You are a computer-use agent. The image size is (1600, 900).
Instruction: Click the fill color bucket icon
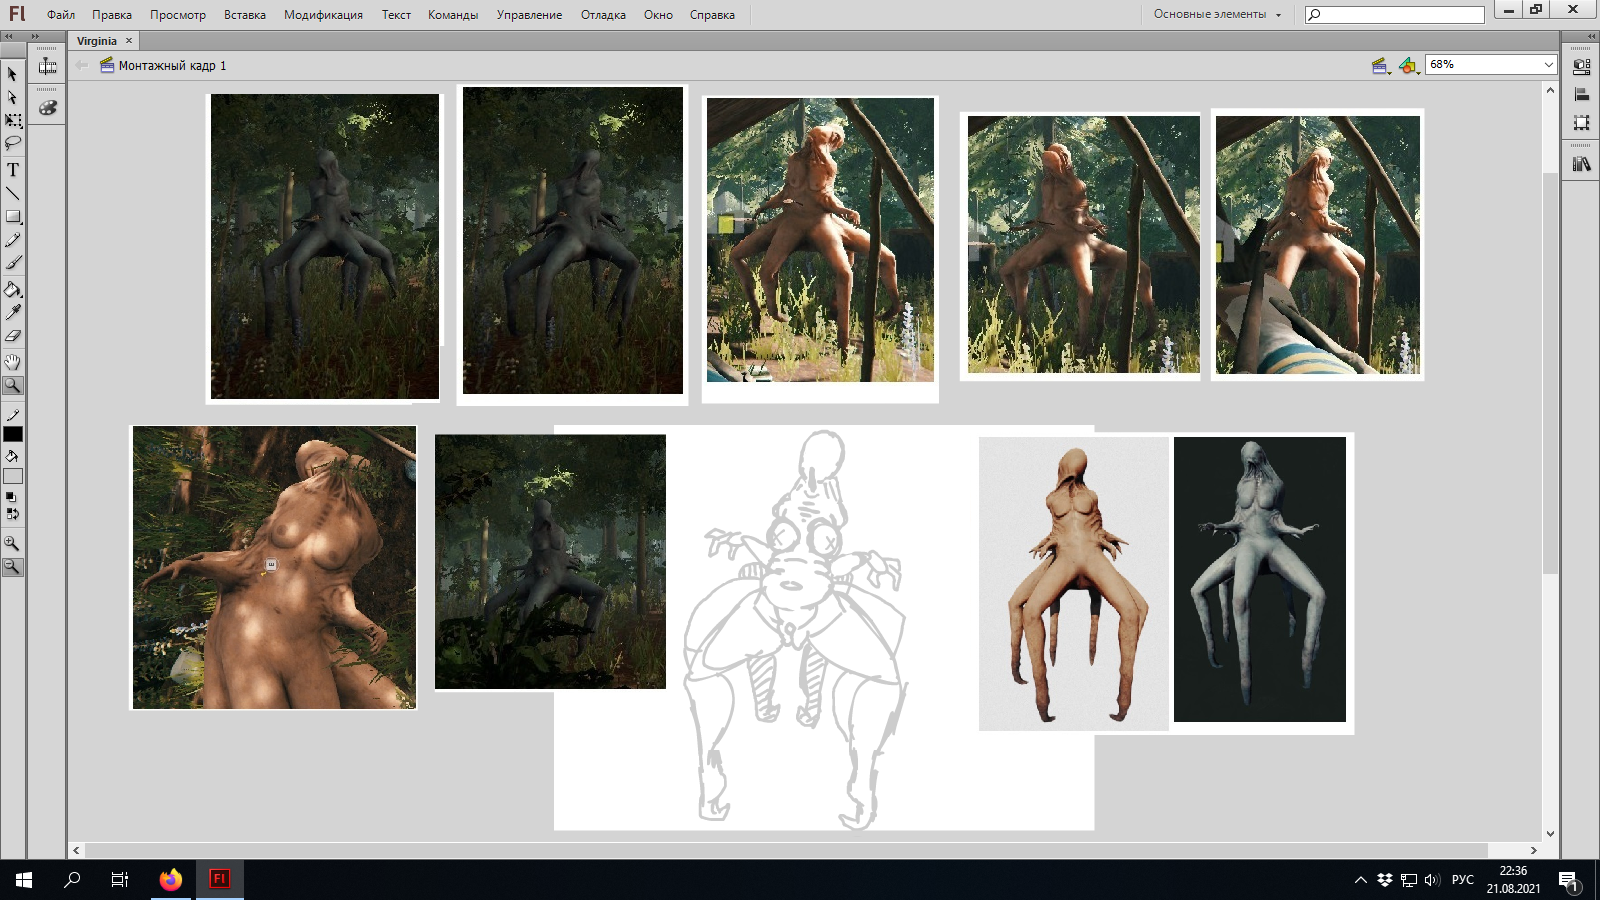click(12, 456)
